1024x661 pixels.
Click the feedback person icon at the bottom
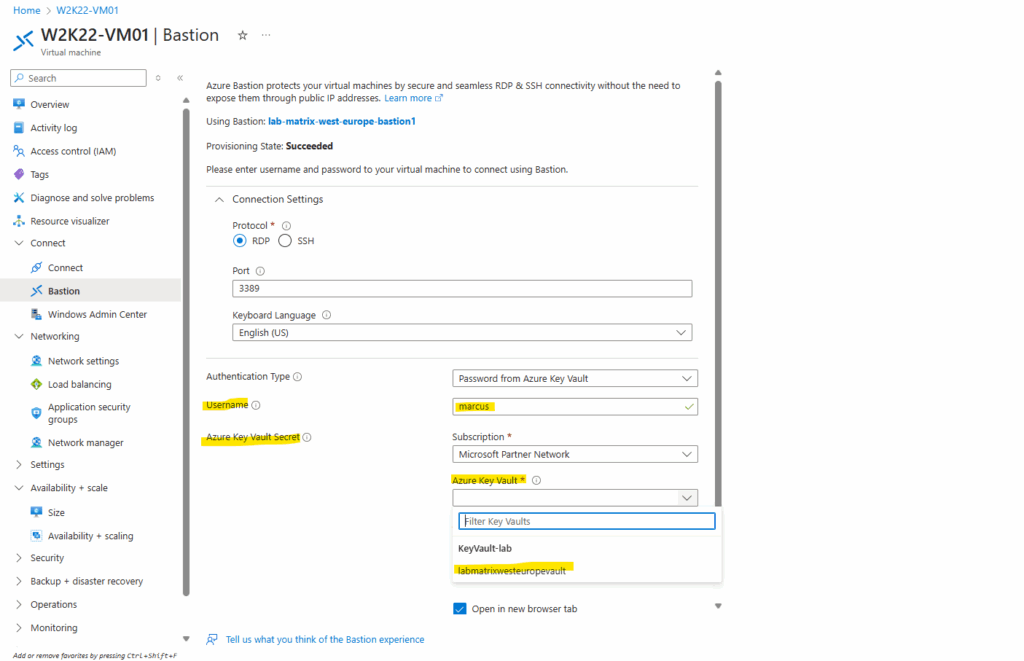click(212, 639)
